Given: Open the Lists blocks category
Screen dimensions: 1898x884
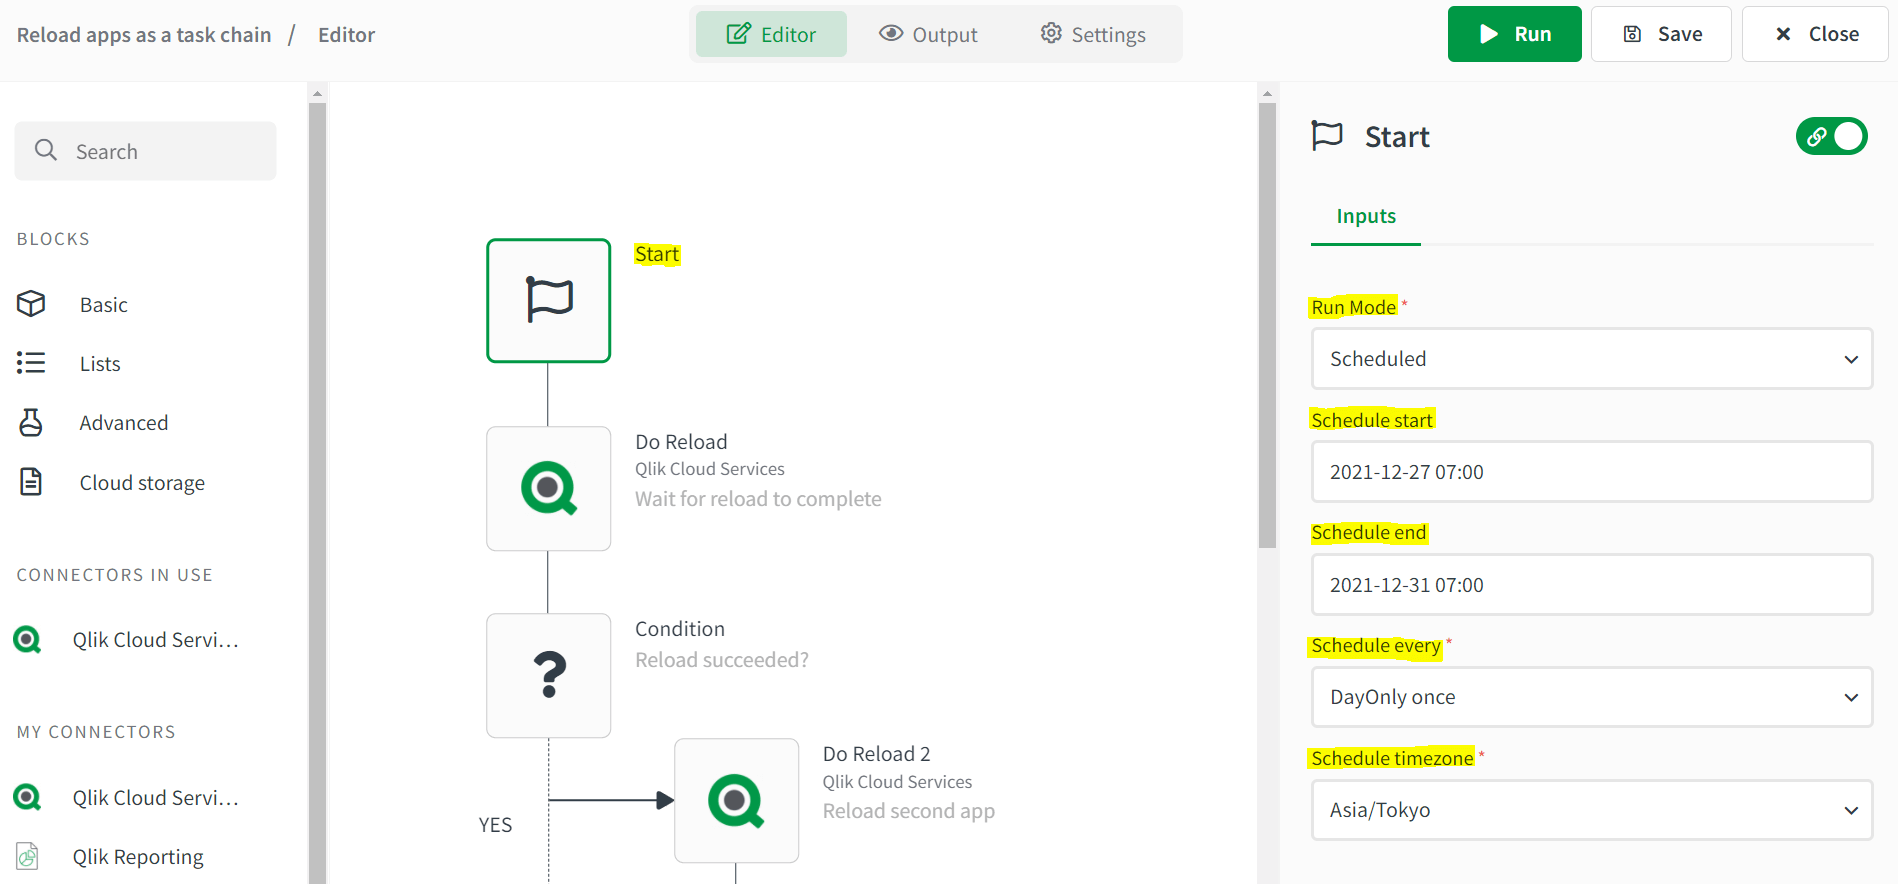Looking at the screenshot, I should pyautogui.click(x=99, y=364).
